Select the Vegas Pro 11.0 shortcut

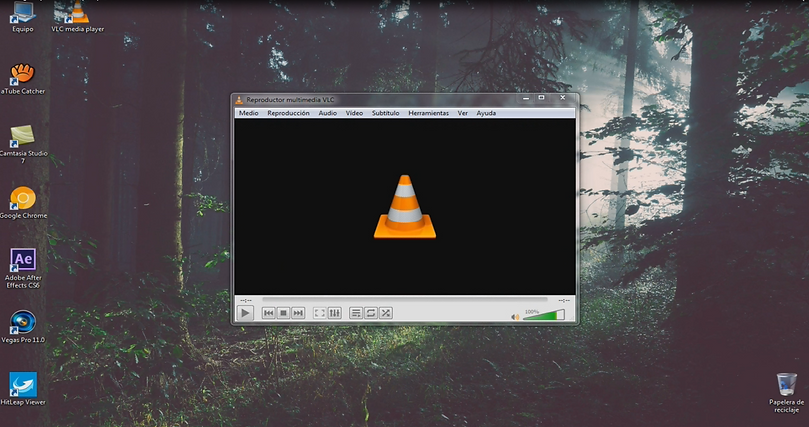23,327
